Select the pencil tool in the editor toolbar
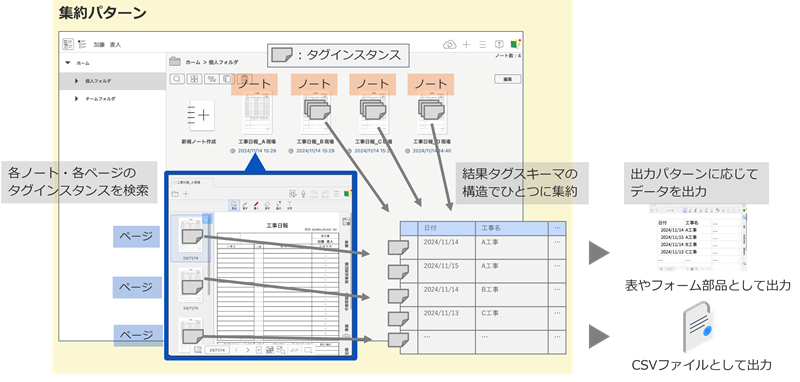The image size is (800, 382). pyautogui.click(x=245, y=206)
